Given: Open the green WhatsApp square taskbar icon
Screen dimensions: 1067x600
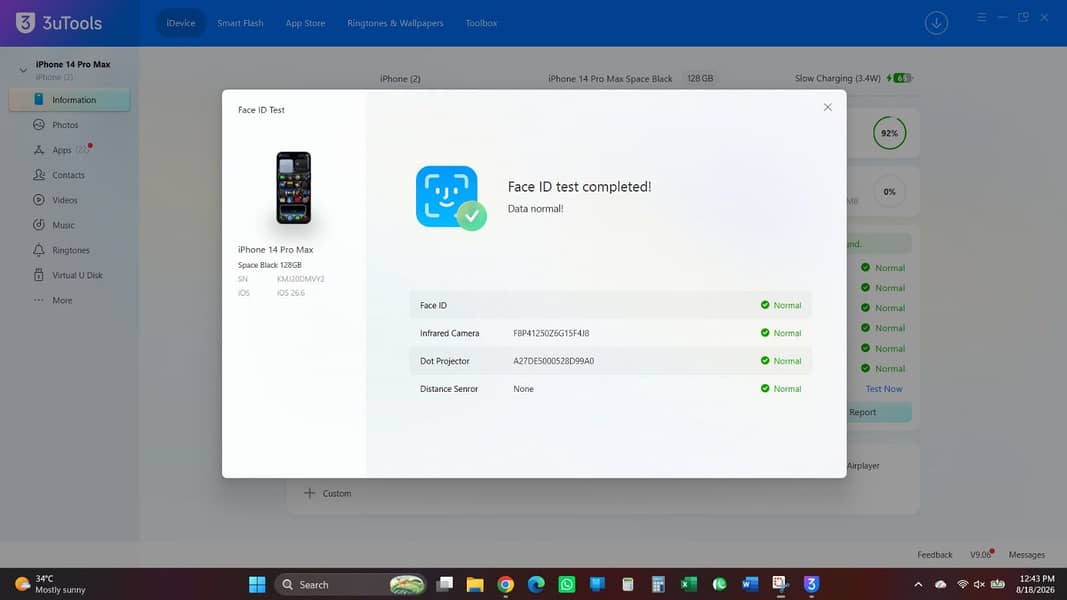Looking at the screenshot, I should [566, 584].
